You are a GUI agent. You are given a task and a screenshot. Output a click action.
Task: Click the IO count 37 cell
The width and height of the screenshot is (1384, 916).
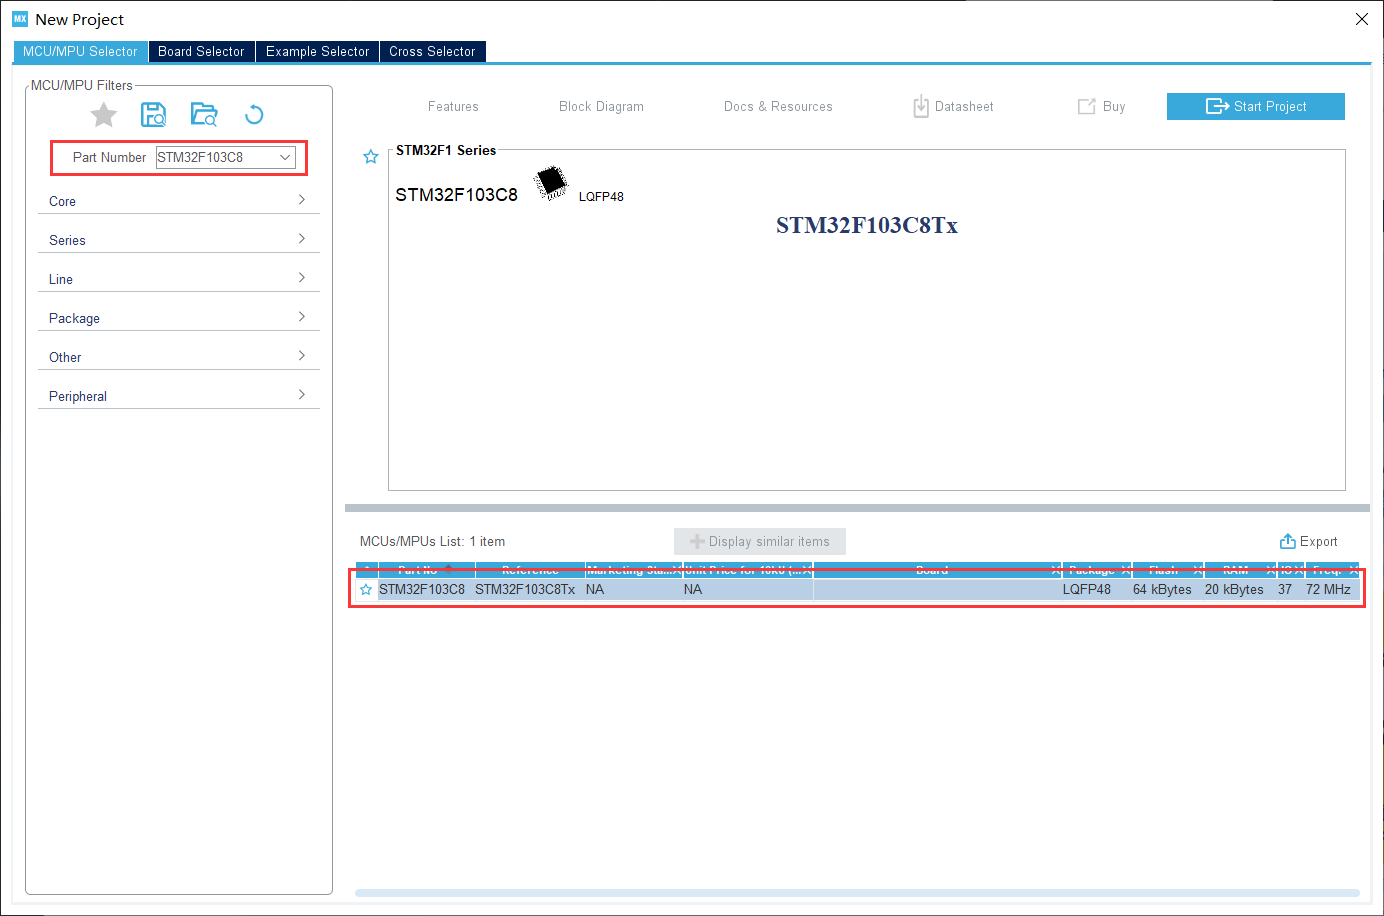tap(1285, 590)
